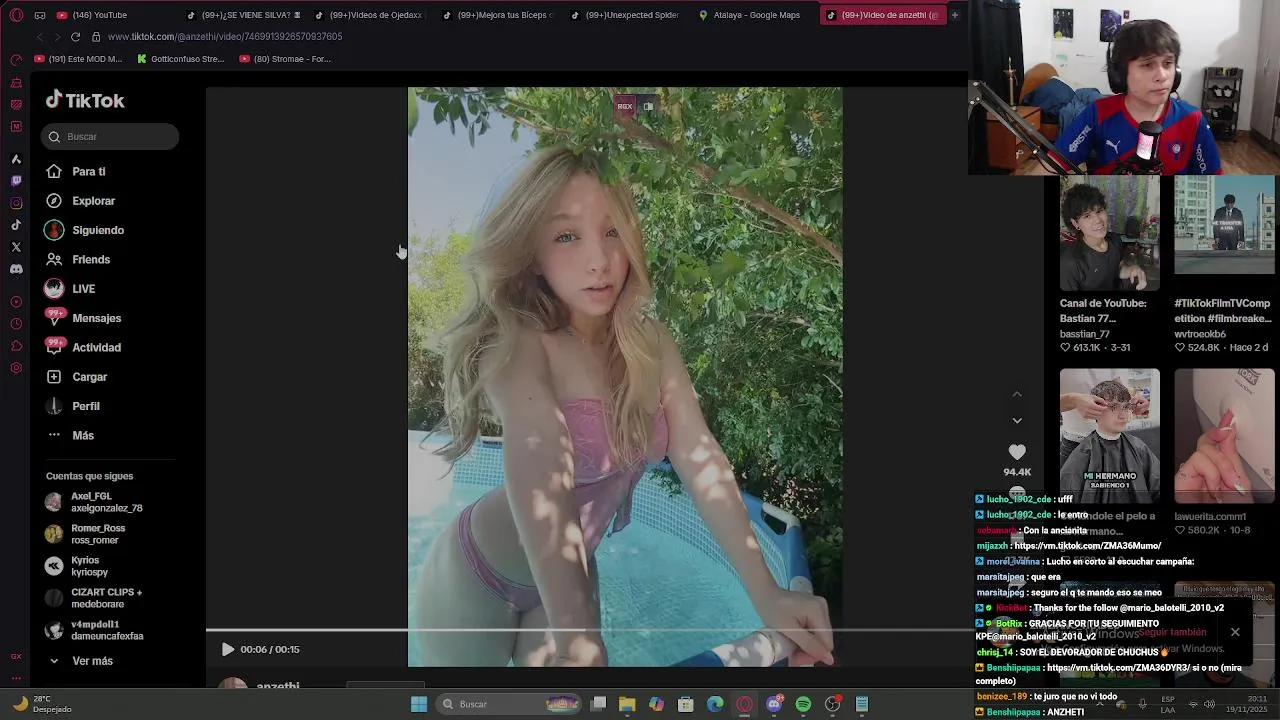Open TikTok in Opera sidebar
This screenshot has width=1280, height=720.
[x=16, y=225]
